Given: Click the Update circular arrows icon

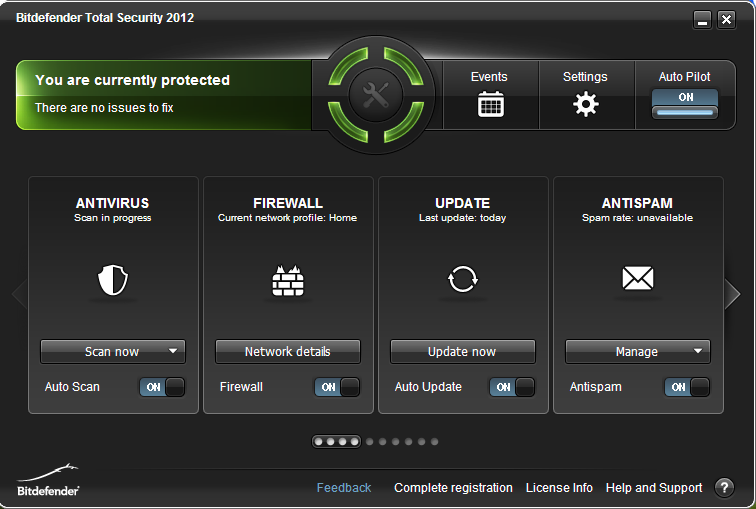Looking at the screenshot, I should (463, 279).
